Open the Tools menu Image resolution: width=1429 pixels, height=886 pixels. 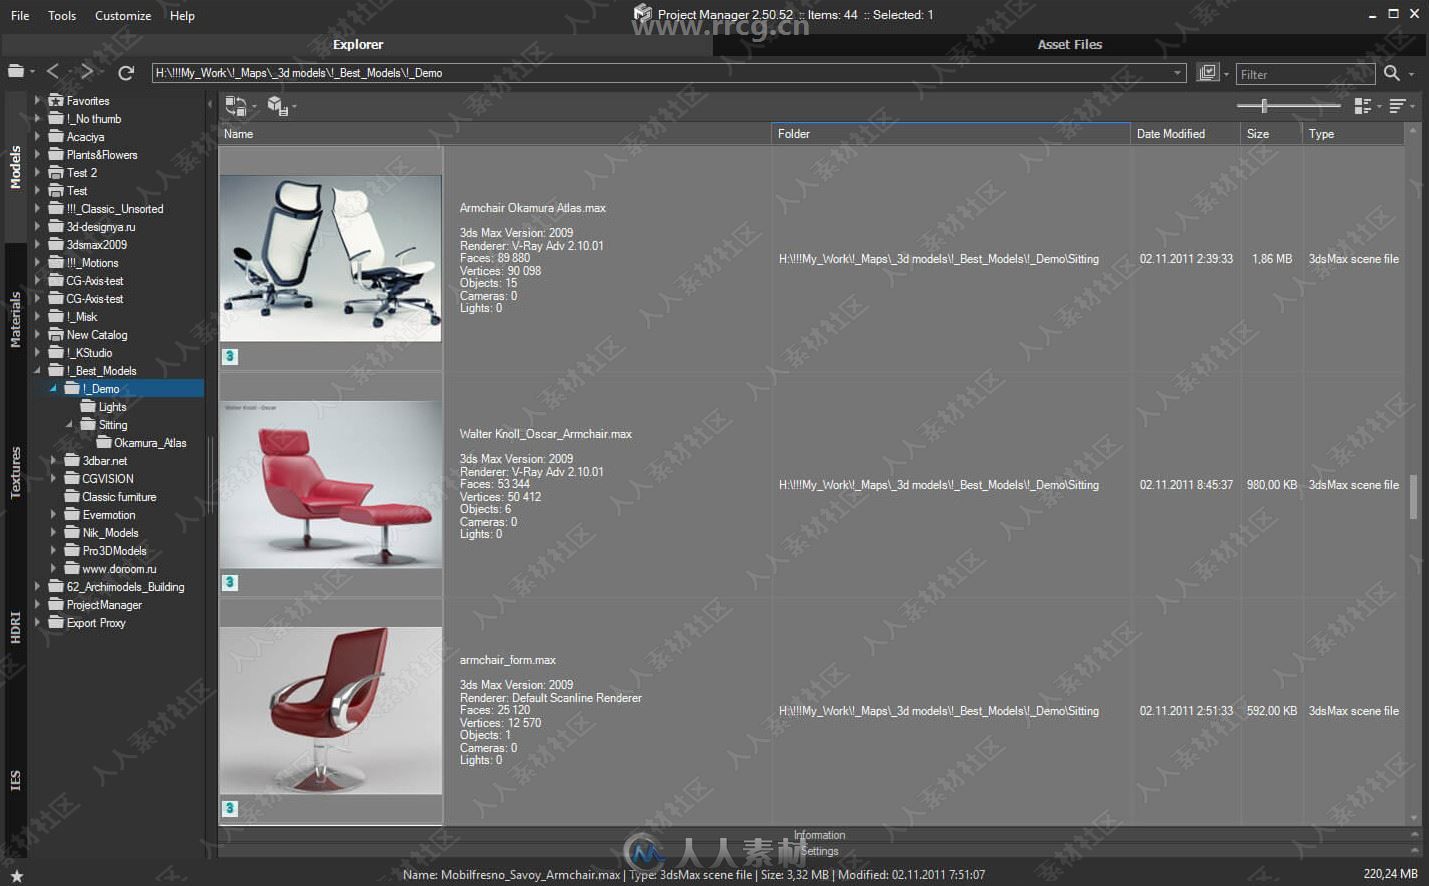click(62, 16)
